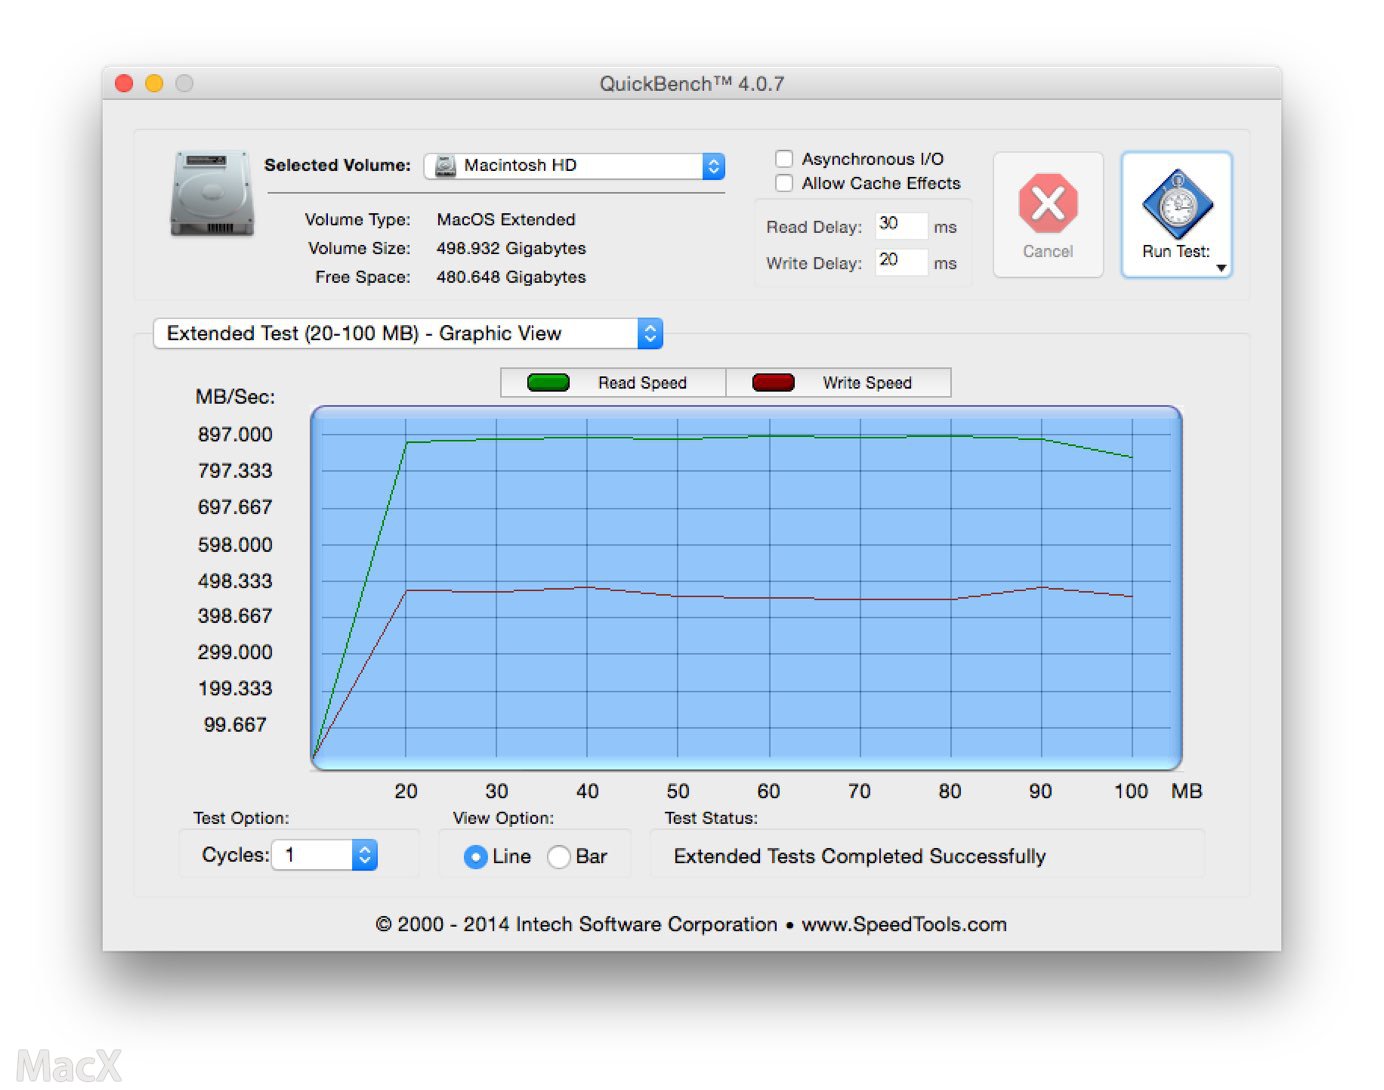Click the 480.648 Gigabytes free space value

tap(511, 277)
